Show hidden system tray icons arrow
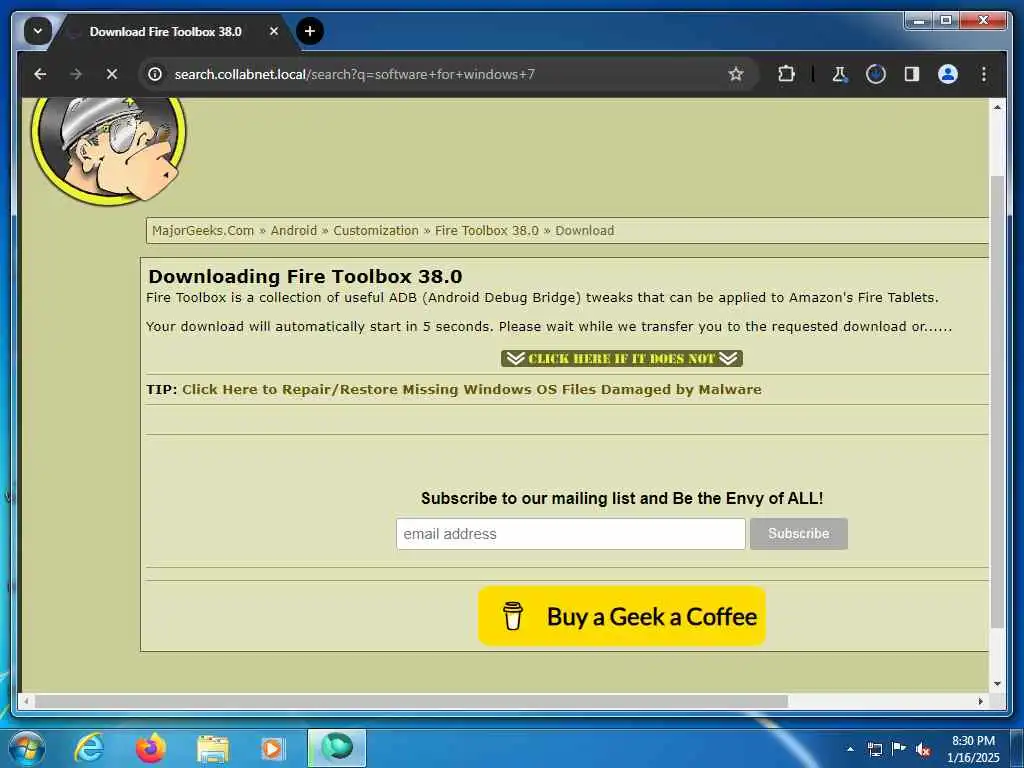The height and width of the screenshot is (768, 1024). [x=850, y=749]
